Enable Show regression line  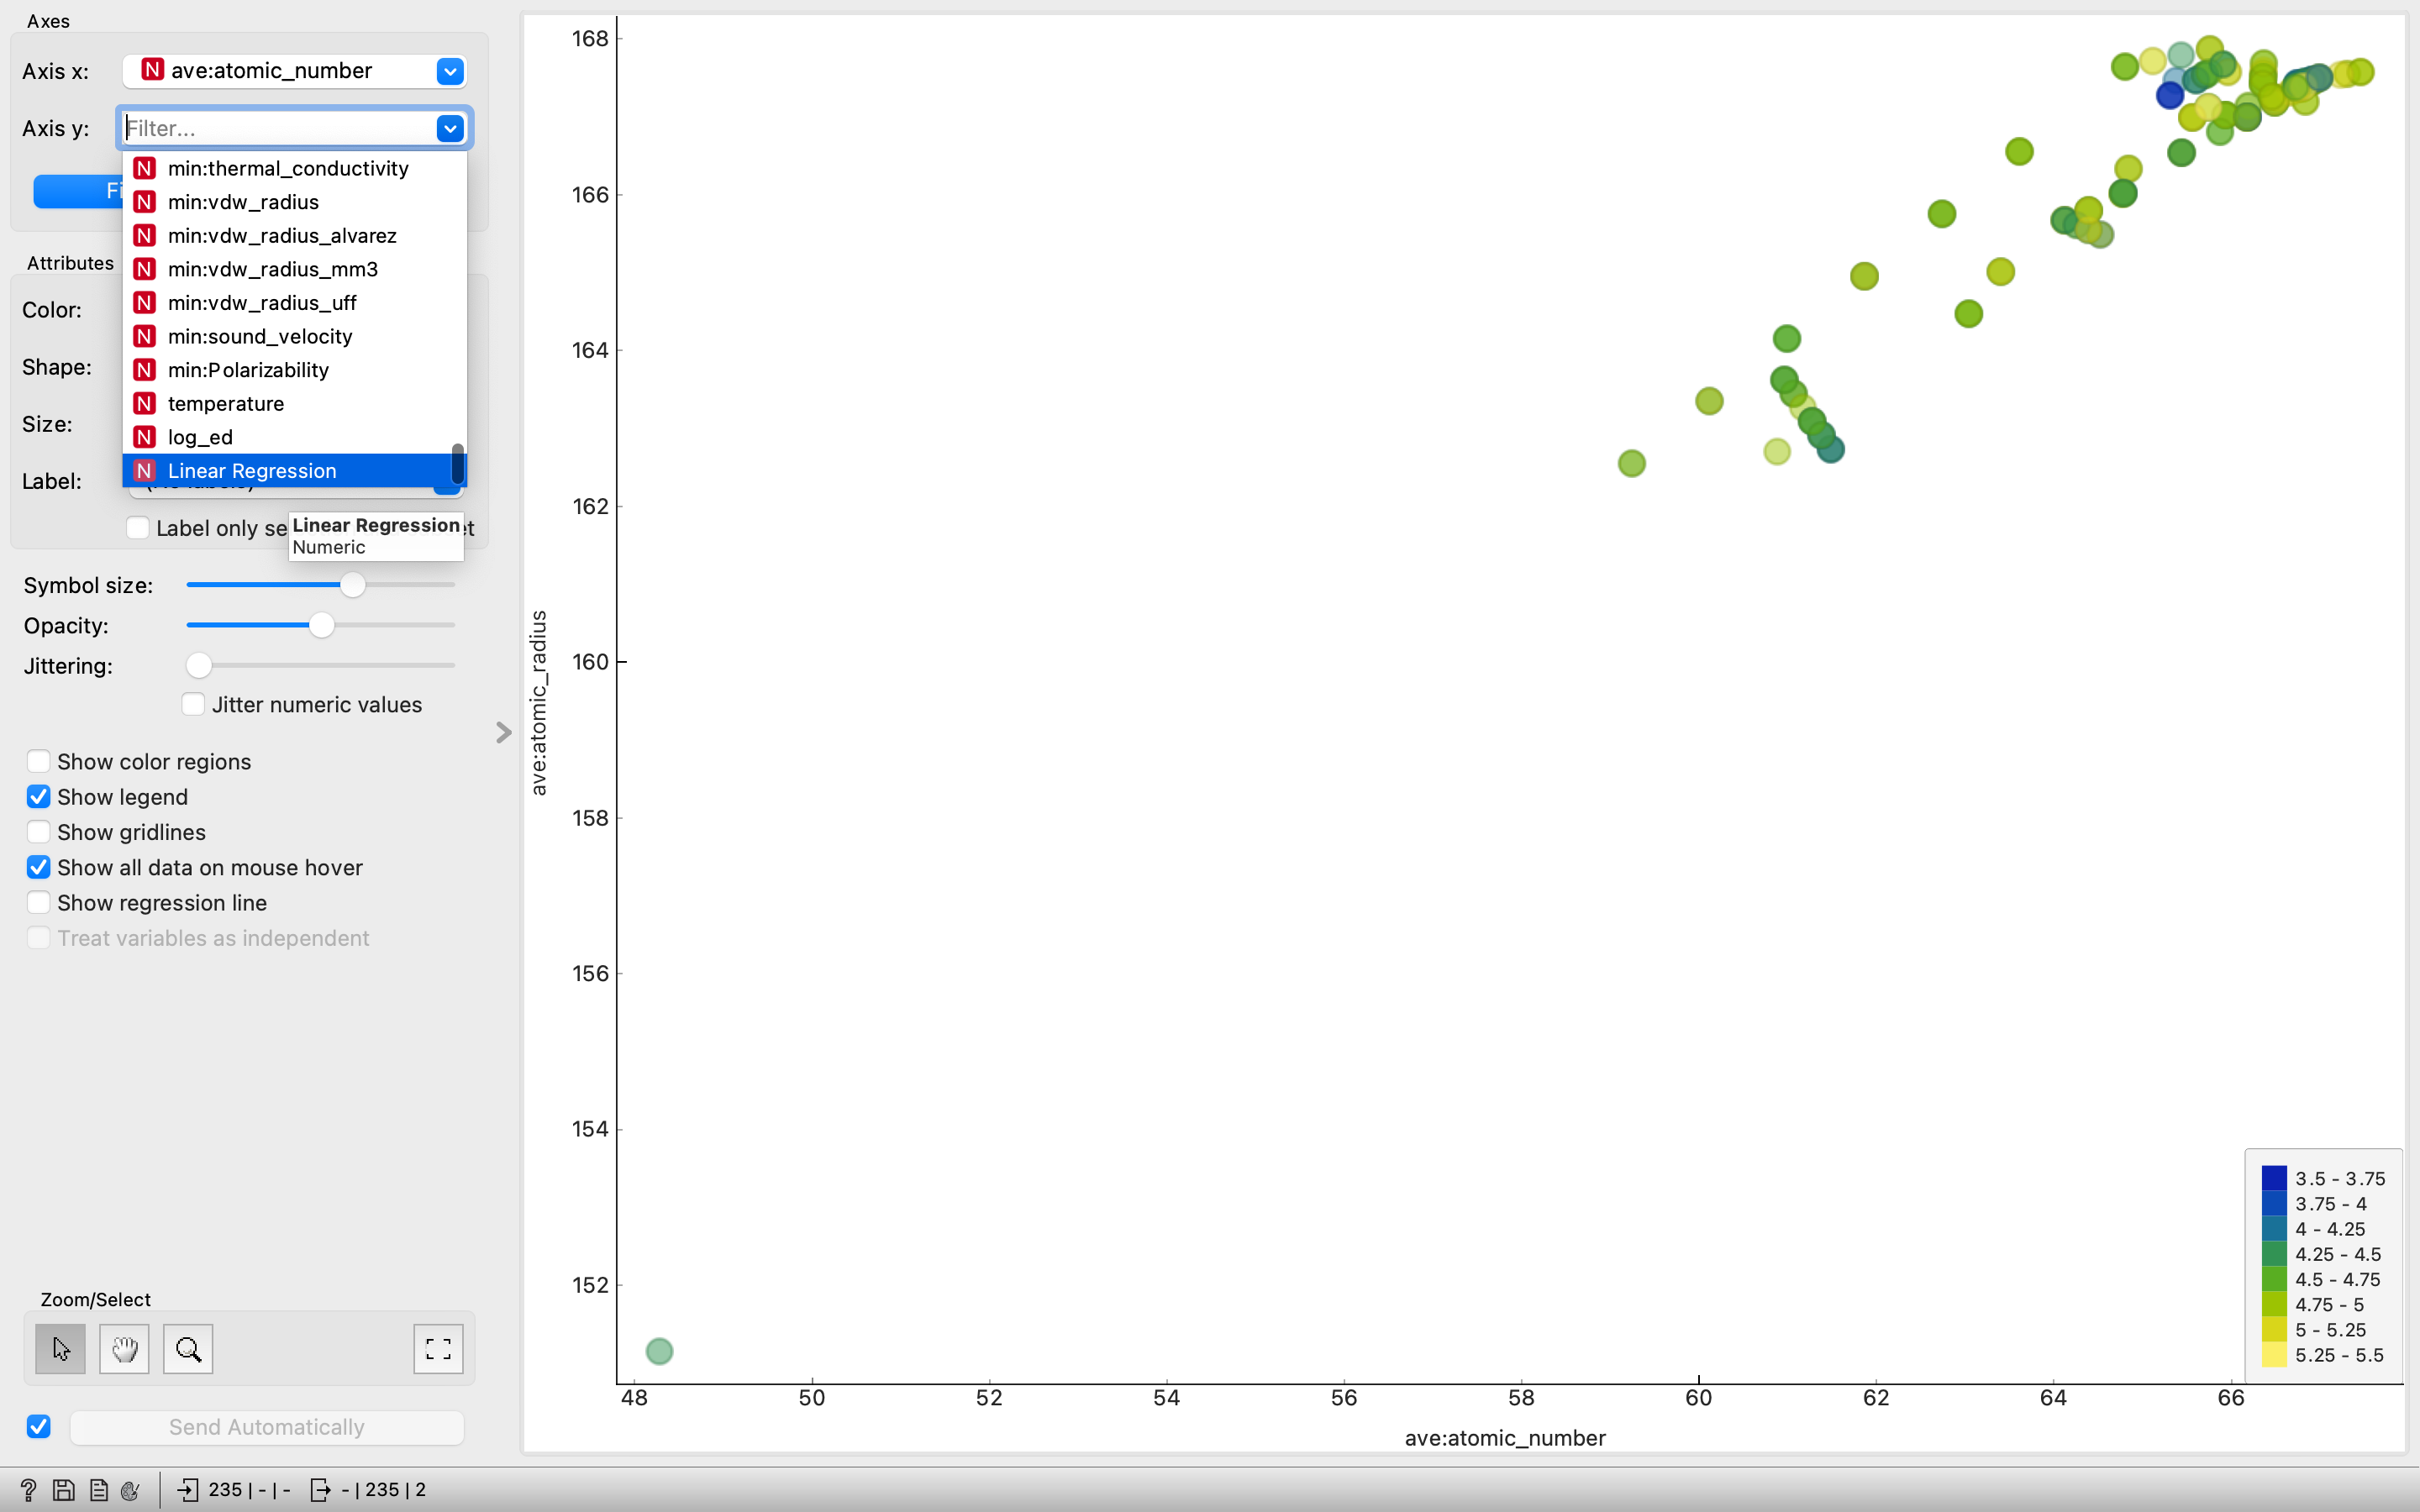[x=38, y=901]
